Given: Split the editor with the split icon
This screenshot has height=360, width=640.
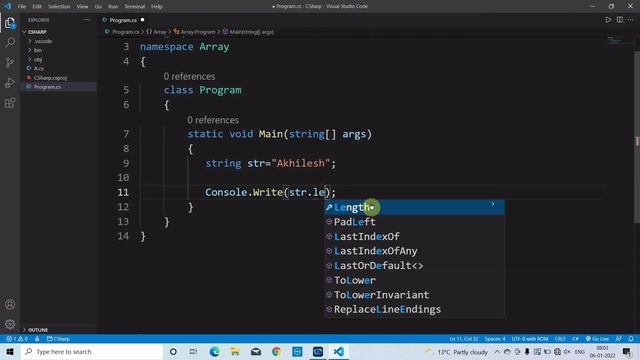Looking at the screenshot, I should [x=620, y=20].
